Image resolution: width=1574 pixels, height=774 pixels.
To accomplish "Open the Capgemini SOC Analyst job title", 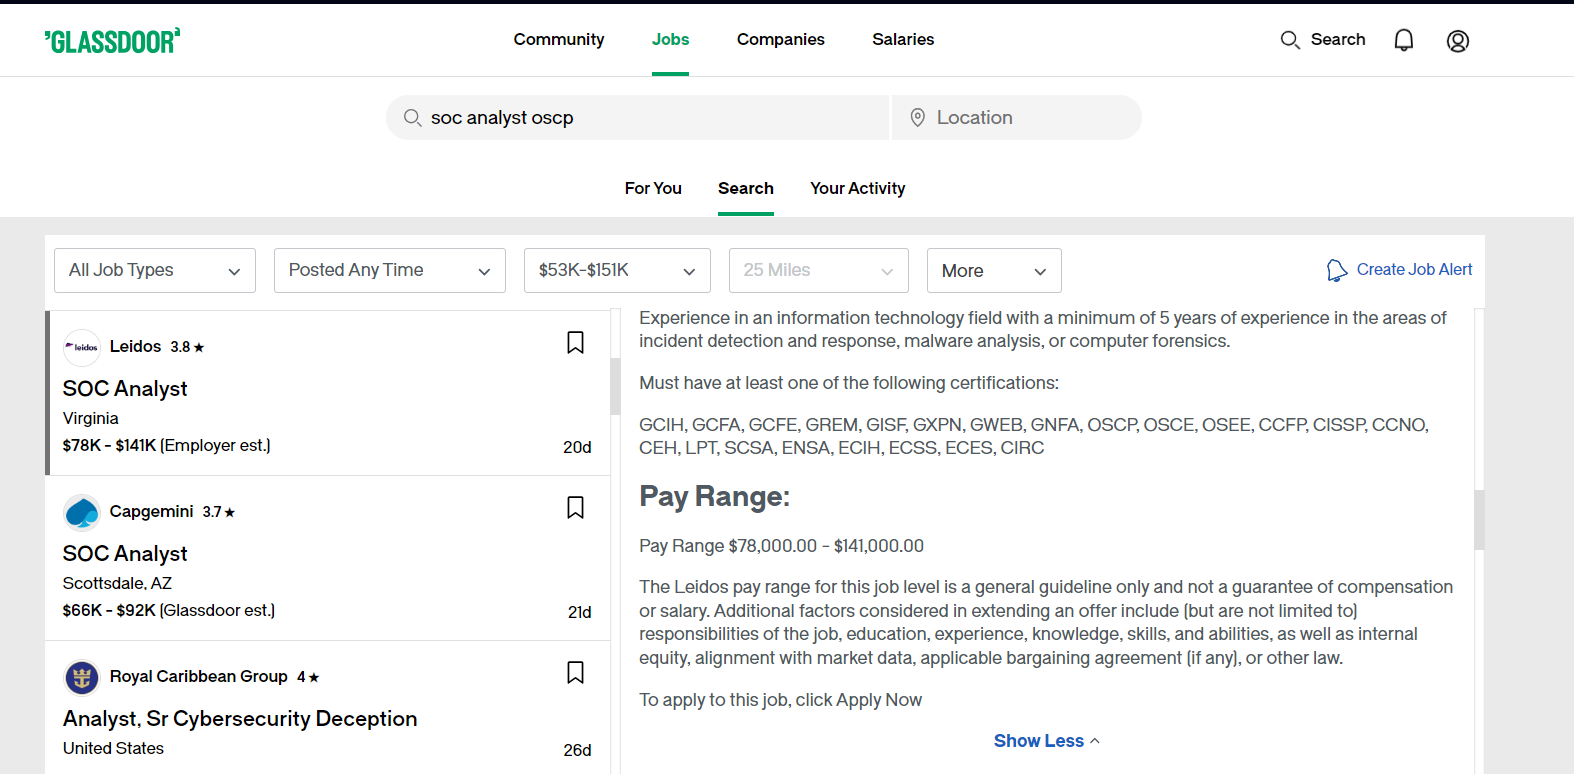I will point(125,554).
